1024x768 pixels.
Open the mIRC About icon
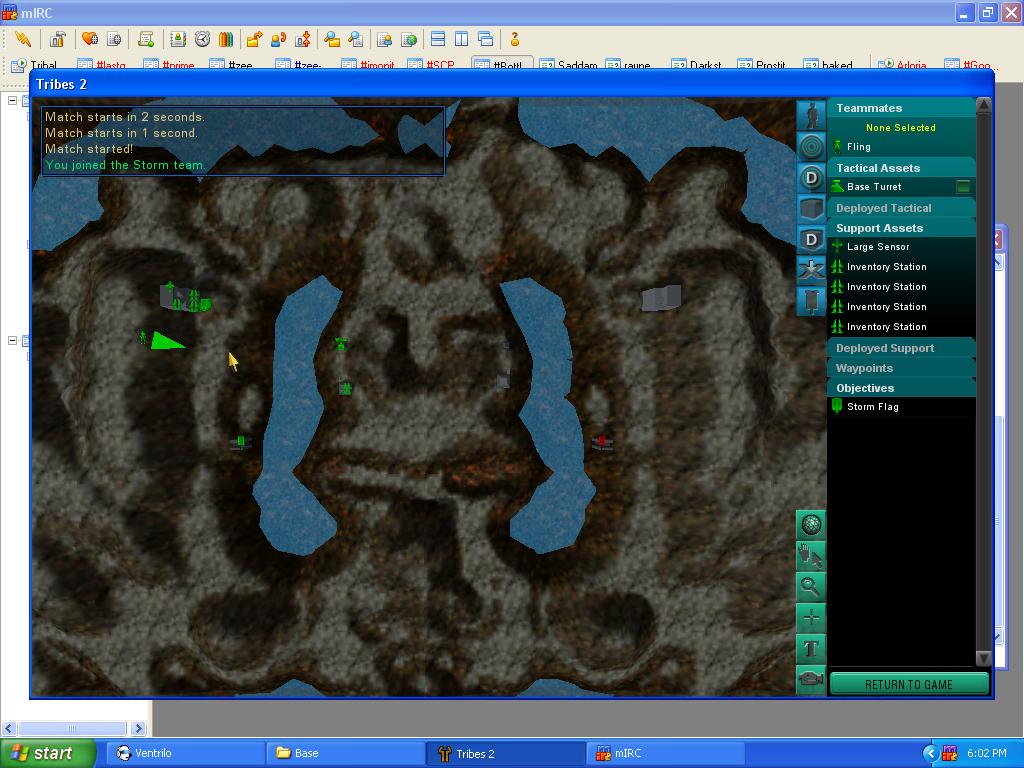pos(515,39)
